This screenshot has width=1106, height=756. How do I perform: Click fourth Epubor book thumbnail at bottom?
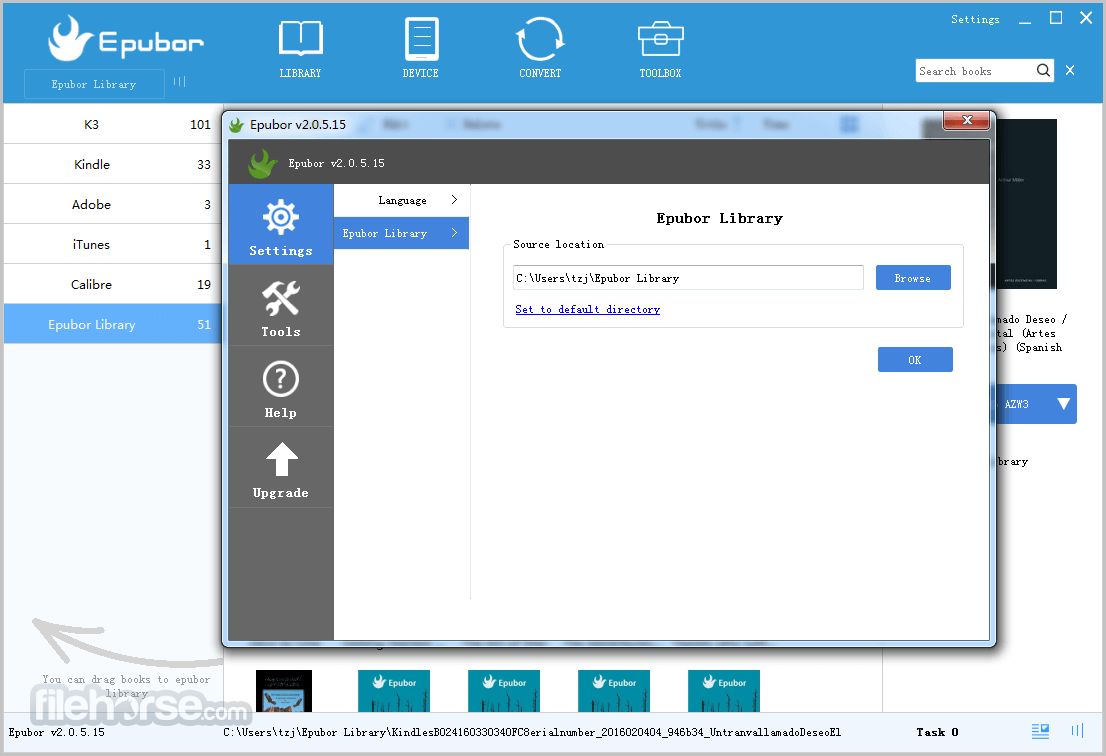614,691
